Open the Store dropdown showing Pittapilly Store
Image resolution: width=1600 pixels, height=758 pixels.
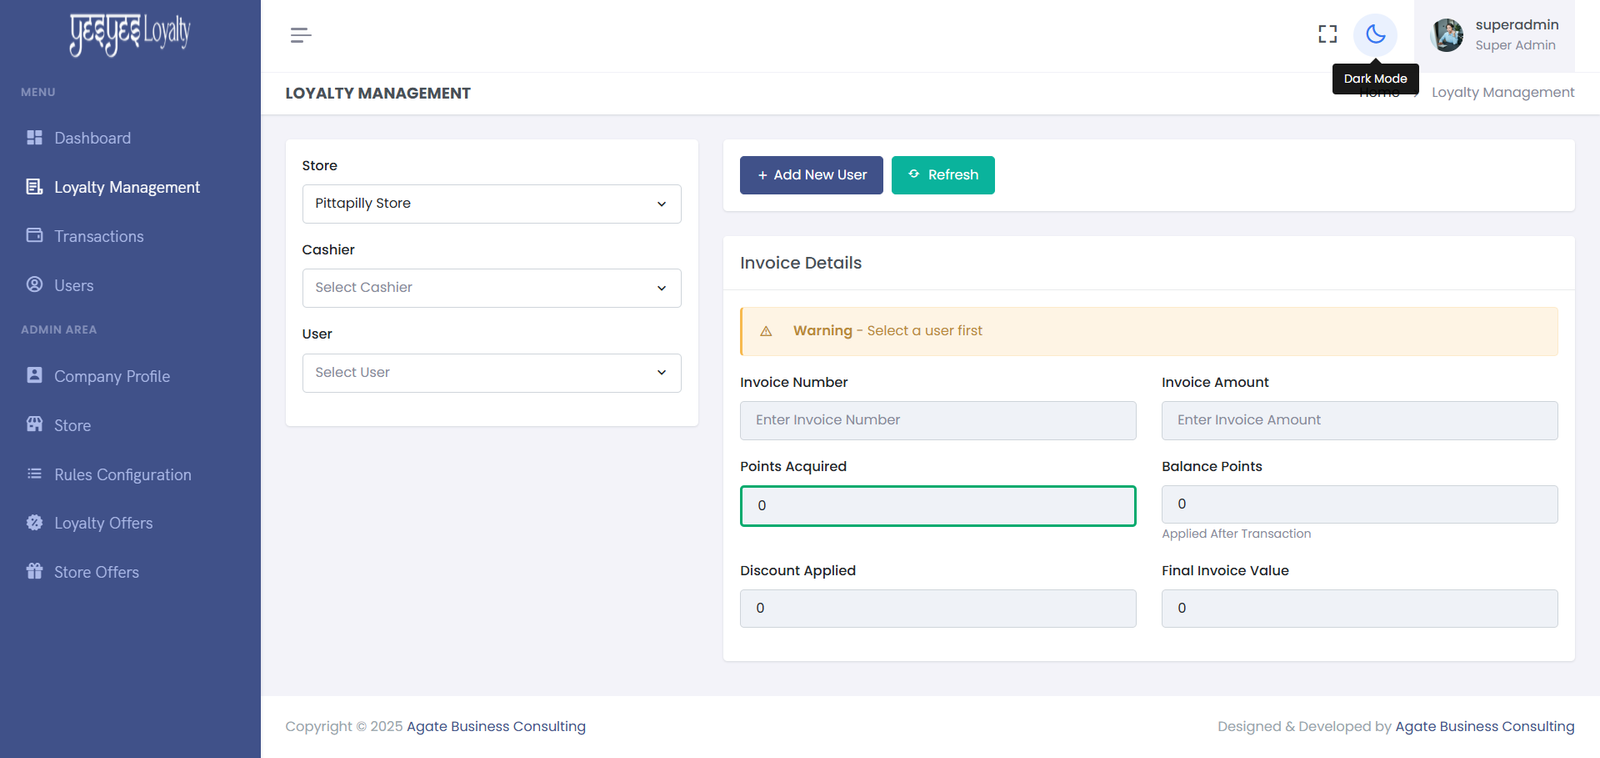[491, 204]
